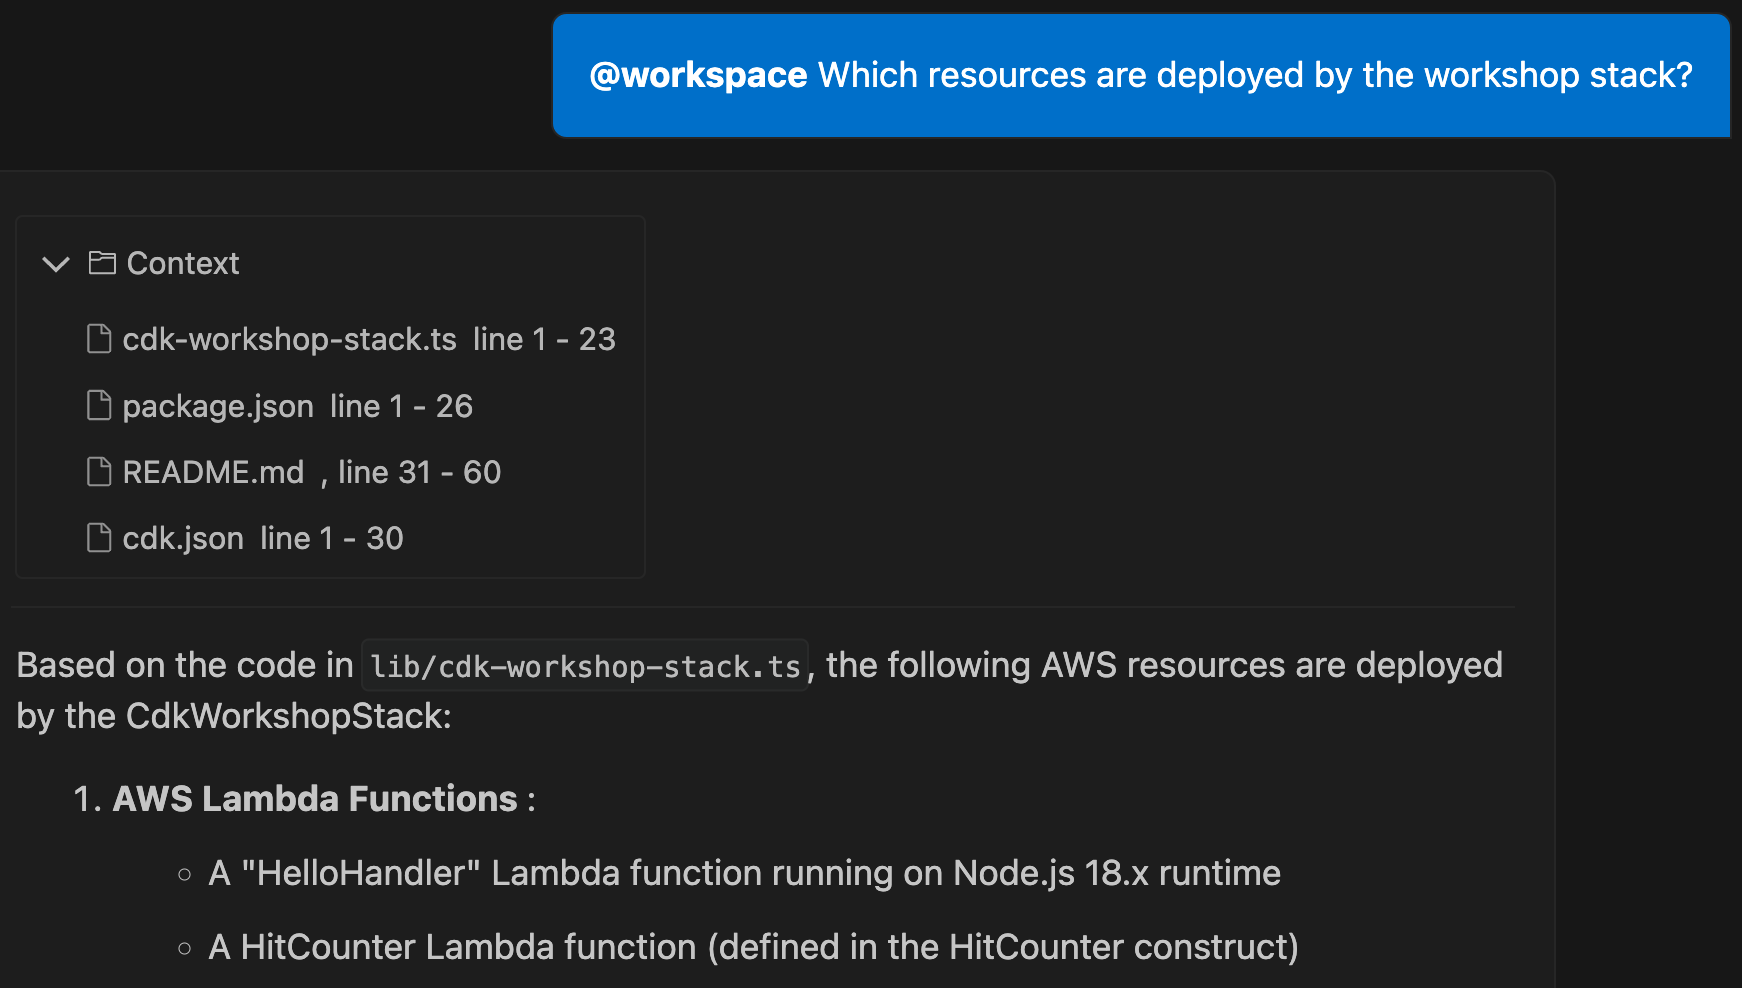The width and height of the screenshot is (1742, 988).
Task: Select the AWS Lambda Functions heading
Action: tap(315, 798)
